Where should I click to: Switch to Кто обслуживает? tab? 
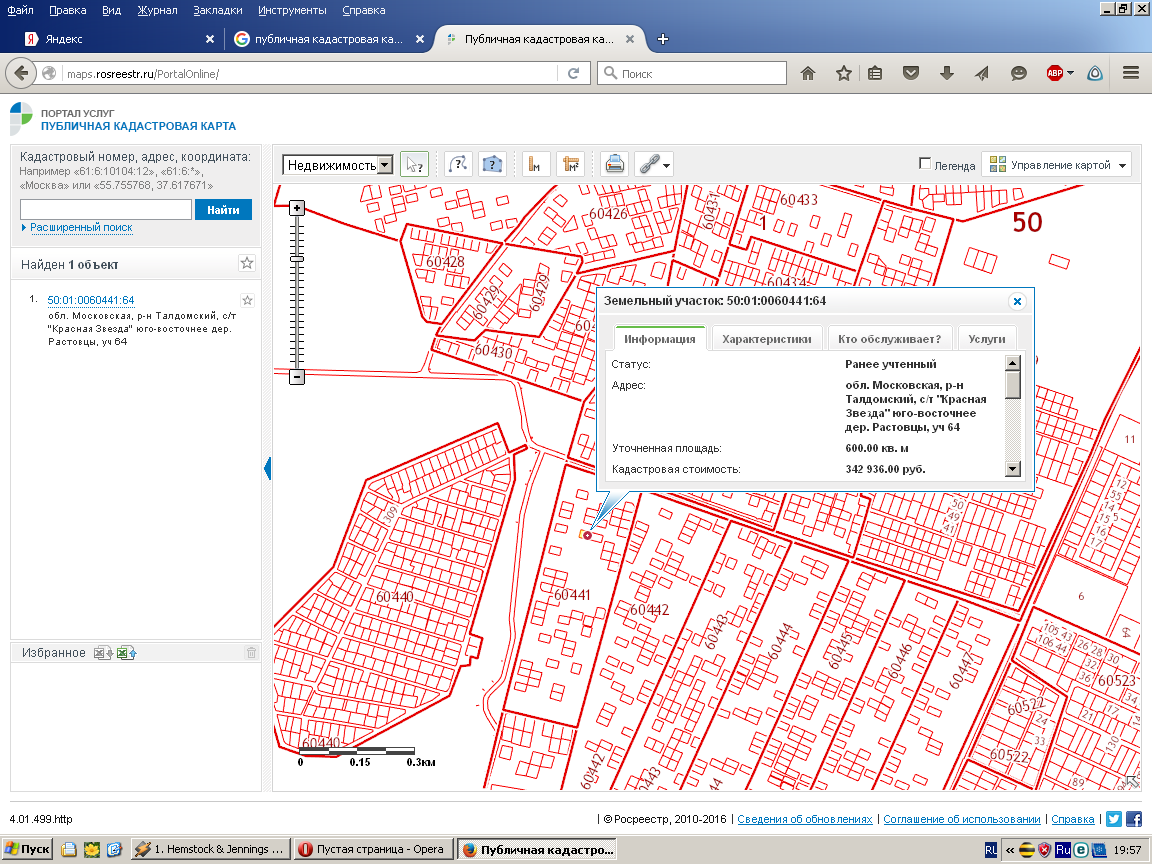click(889, 339)
